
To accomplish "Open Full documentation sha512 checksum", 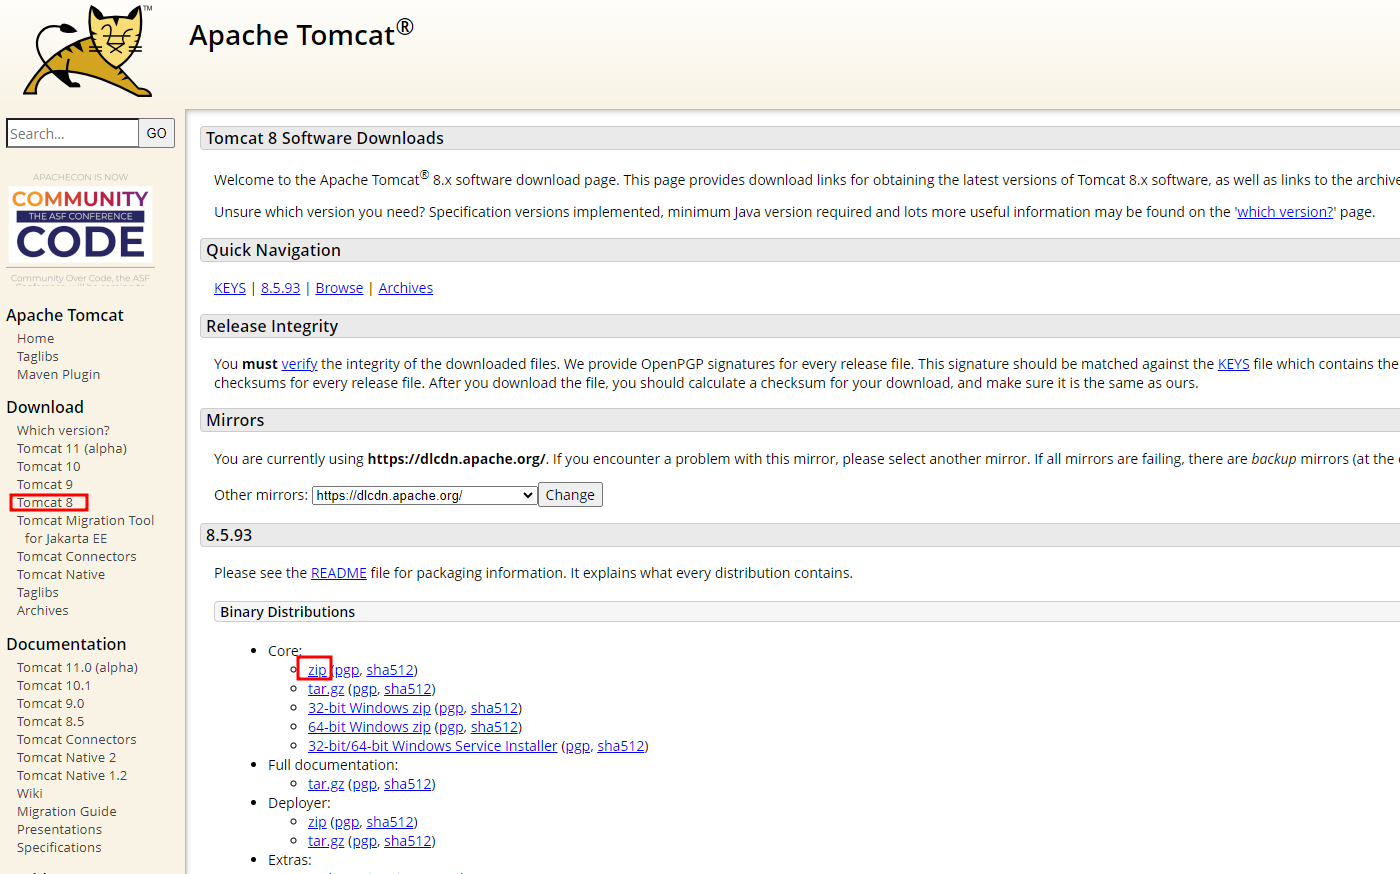I will click(408, 784).
